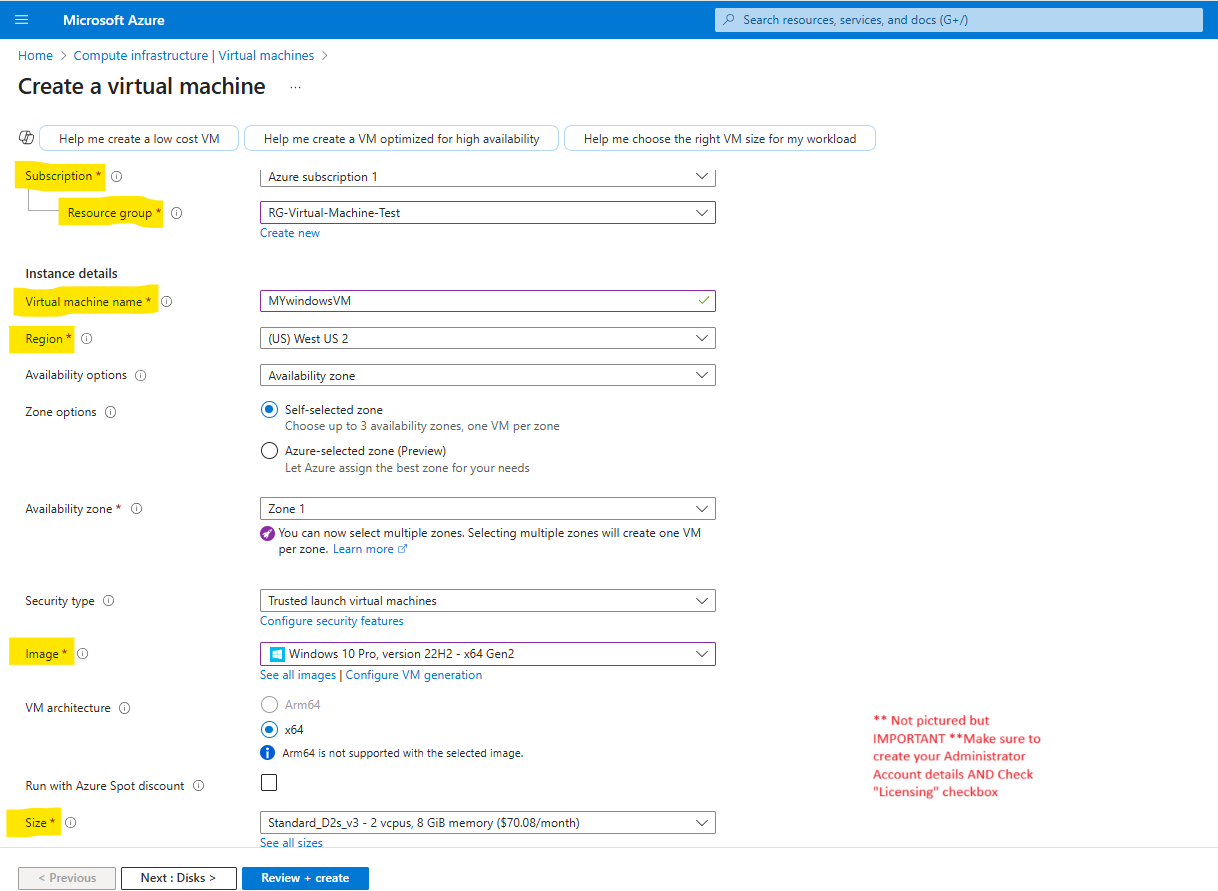Open the Resource group dropdown
This screenshot has height=891, width=1218.
click(x=488, y=213)
